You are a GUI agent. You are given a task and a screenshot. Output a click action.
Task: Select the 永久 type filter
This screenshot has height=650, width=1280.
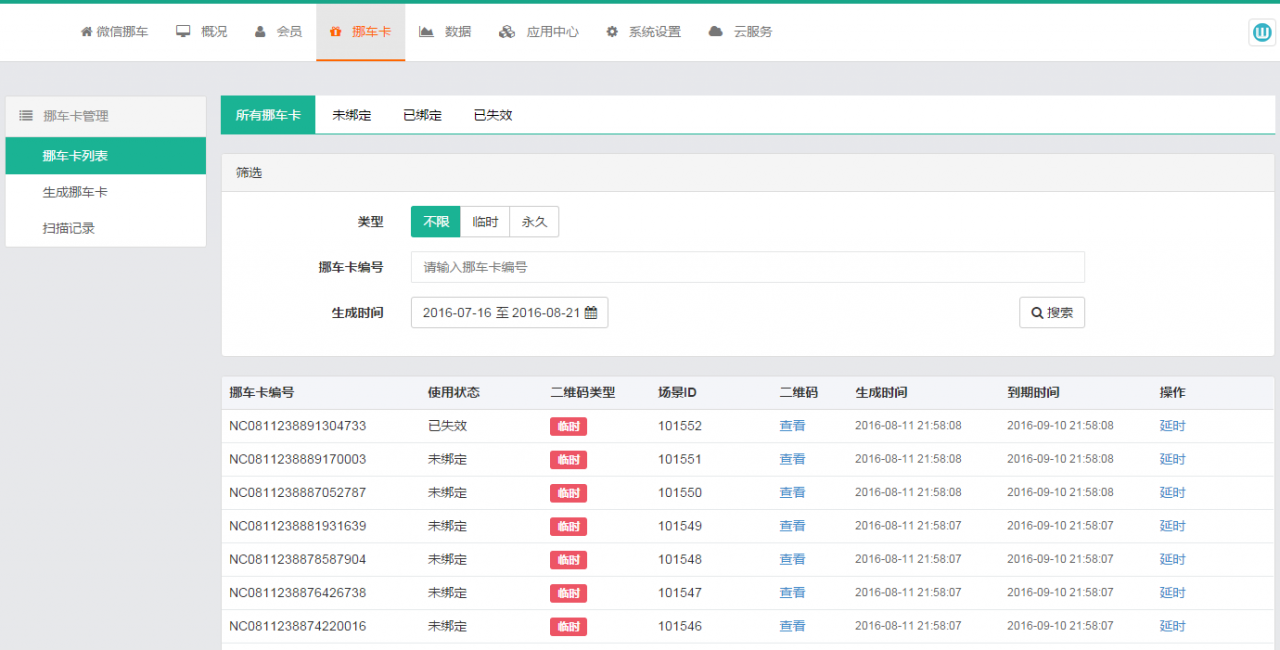[x=533, y=221]
